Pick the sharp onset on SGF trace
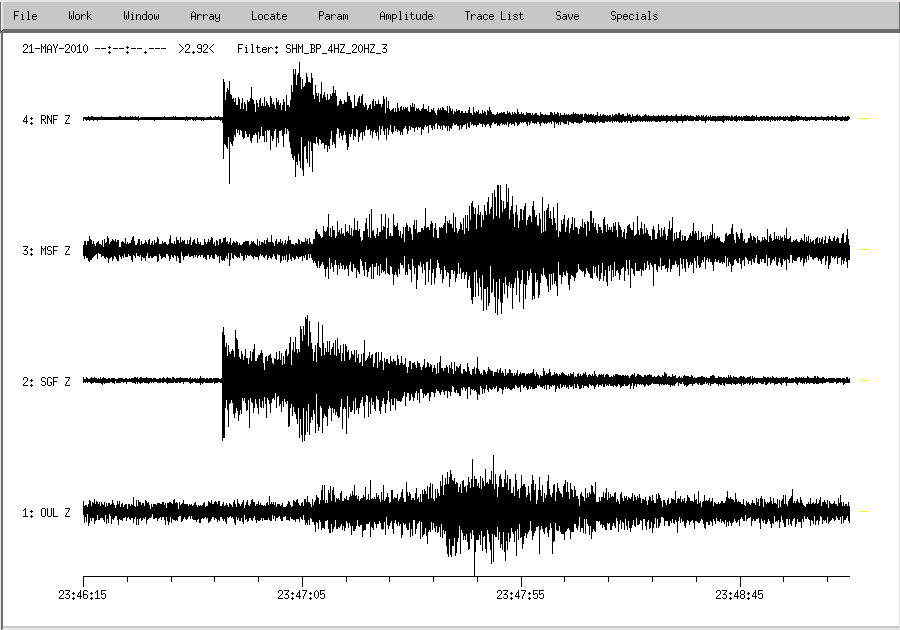The height and width of the screenshot is (630, 900). tap(223, 380)
